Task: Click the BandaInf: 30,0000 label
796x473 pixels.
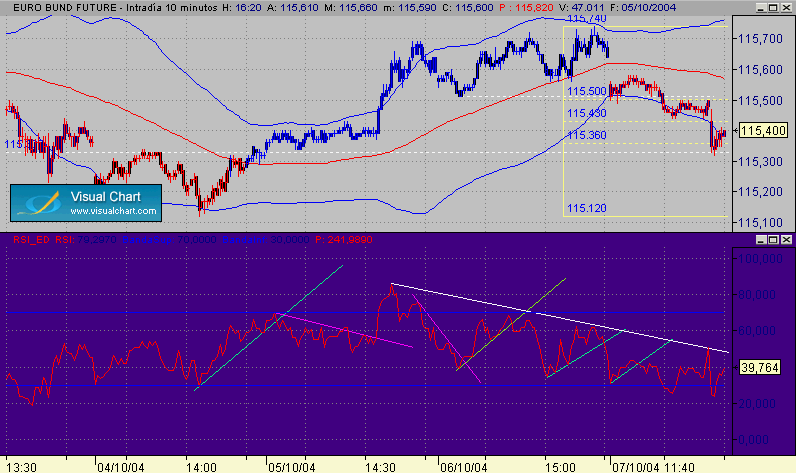Action: click(266, 240)
